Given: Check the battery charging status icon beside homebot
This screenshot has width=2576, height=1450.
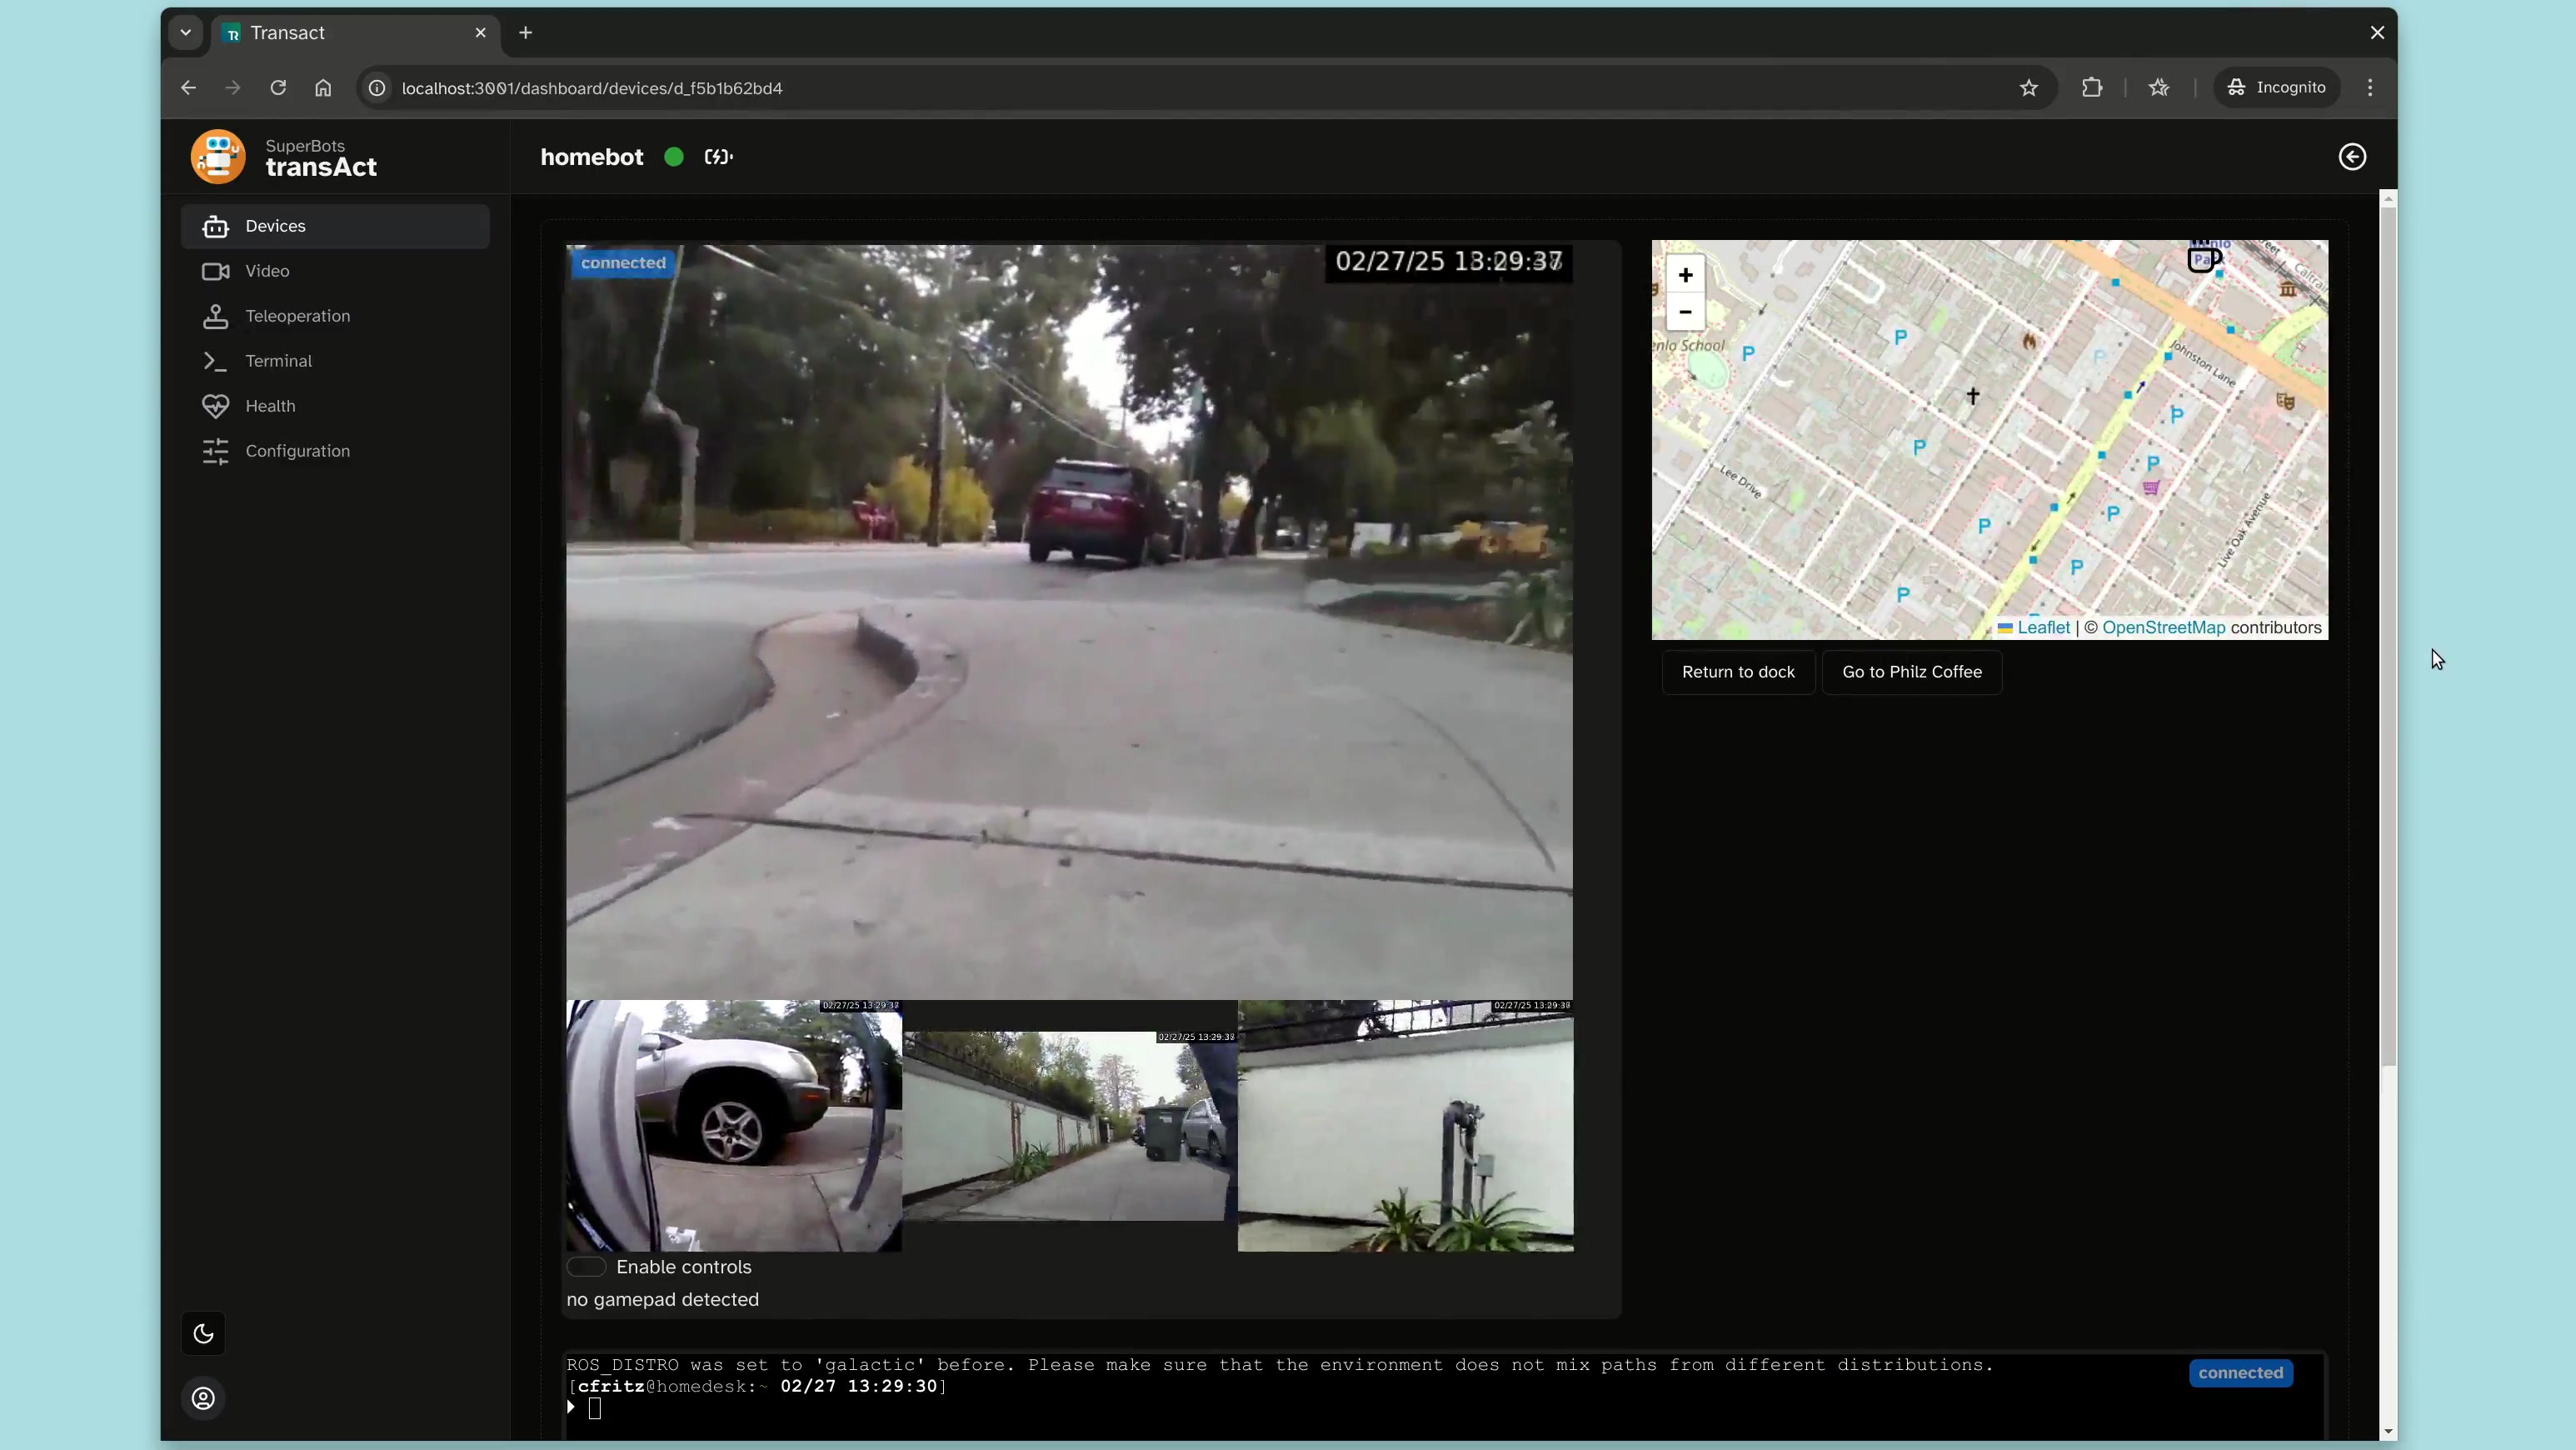Looking at the screenshot, I should coord(717,157).
